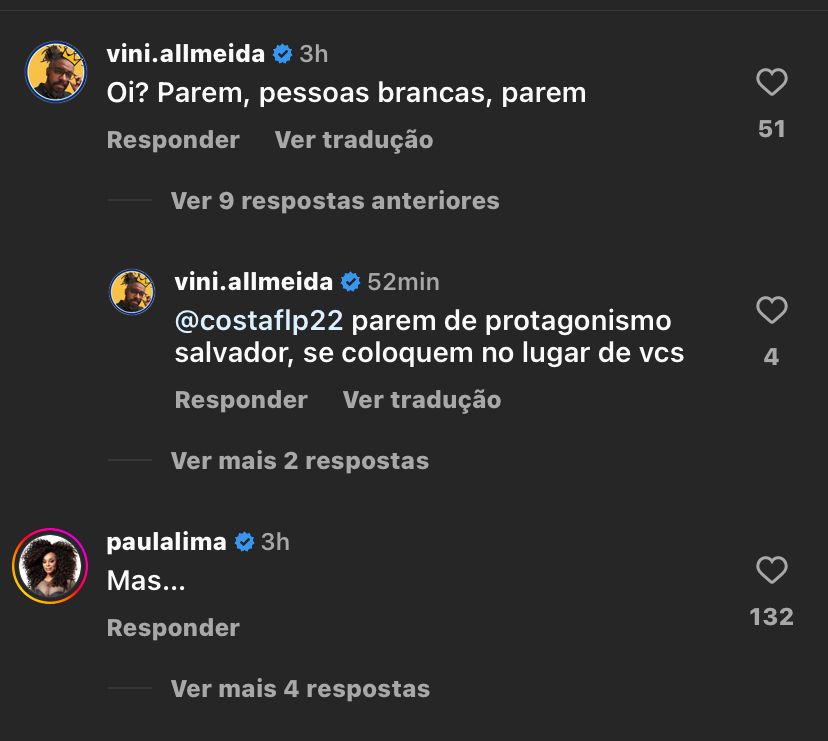Click vini.allmeida's avatar on the 52min reply

click(x=132, y=292)
